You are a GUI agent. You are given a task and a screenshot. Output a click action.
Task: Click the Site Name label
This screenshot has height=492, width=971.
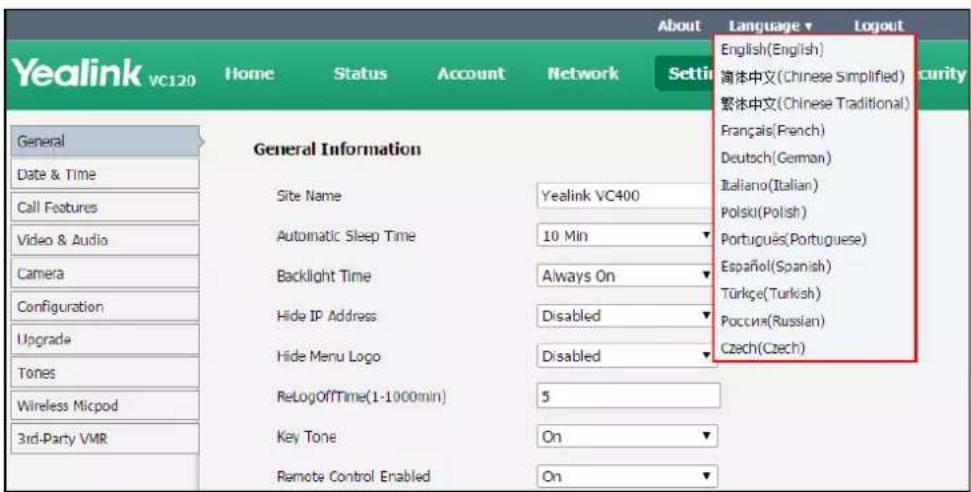(308, 196)
